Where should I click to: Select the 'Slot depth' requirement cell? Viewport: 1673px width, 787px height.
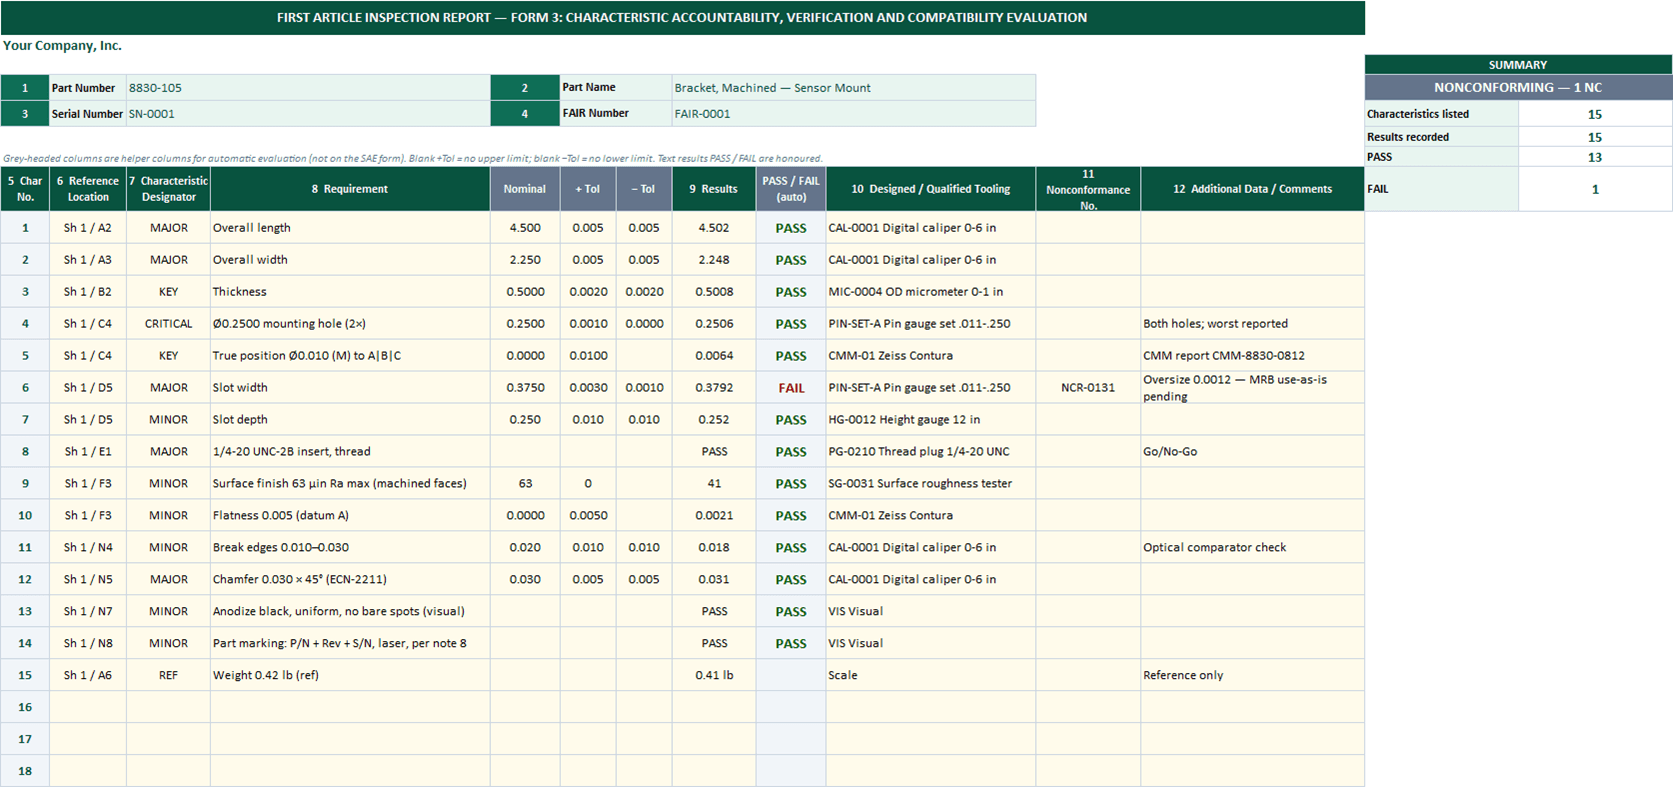coord(350,420)
